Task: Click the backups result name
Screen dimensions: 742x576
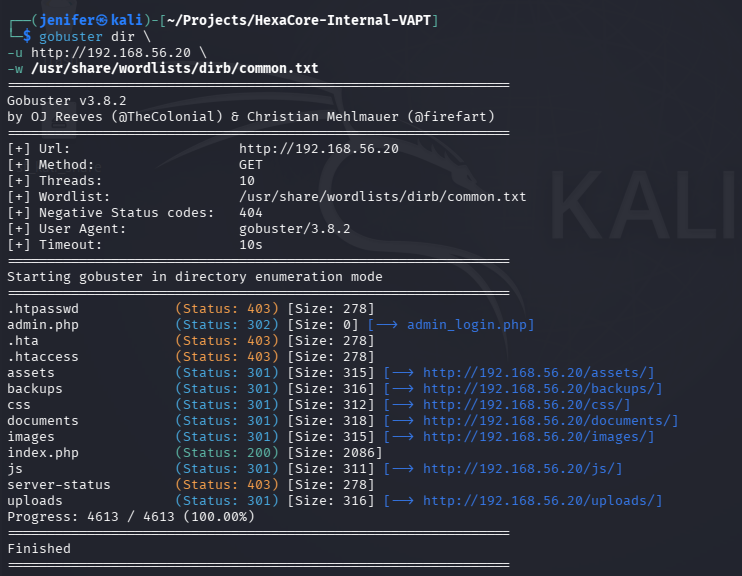Action: 35,389
